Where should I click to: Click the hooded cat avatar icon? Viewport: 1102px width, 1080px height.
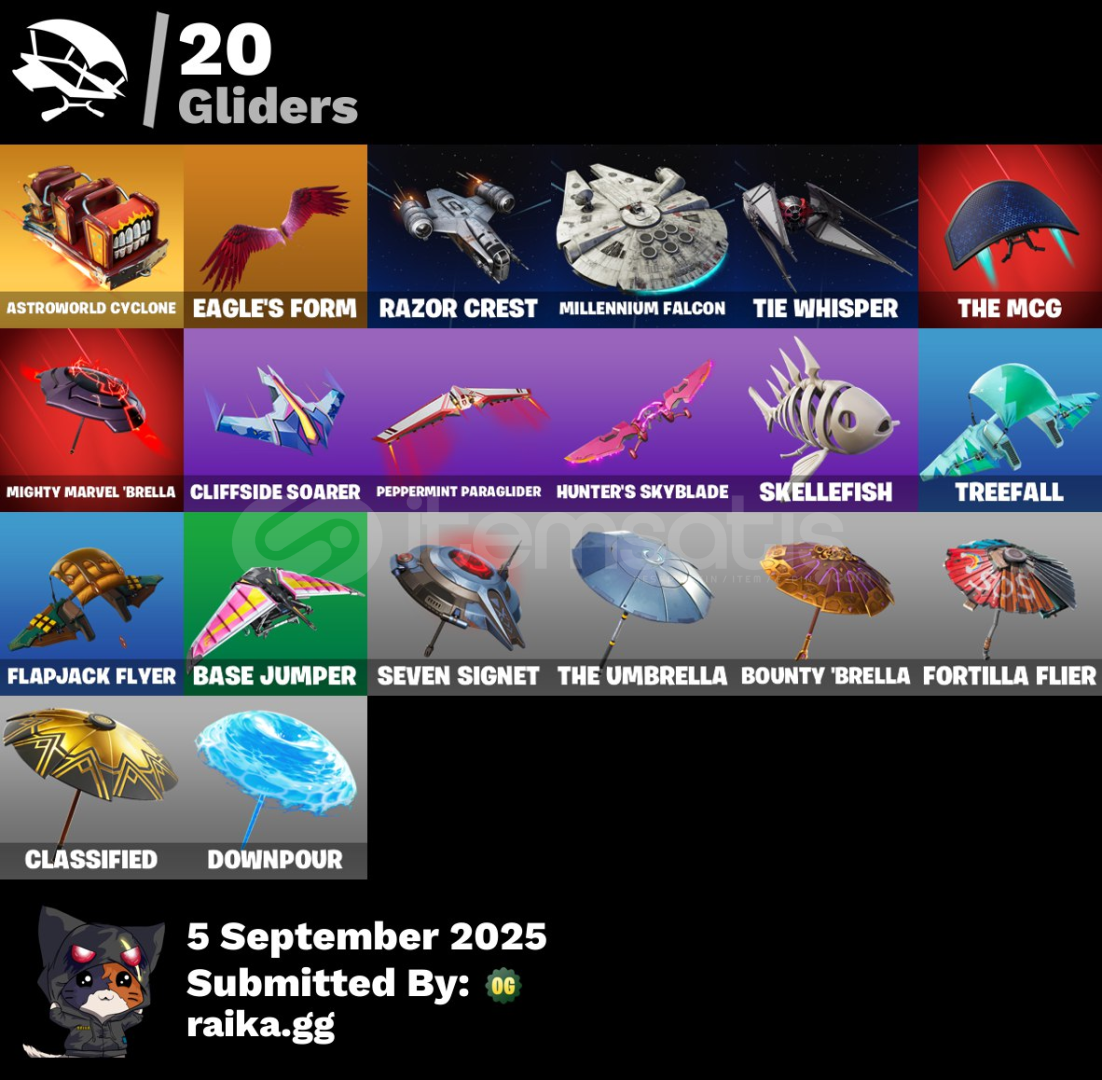click(94, 982)
